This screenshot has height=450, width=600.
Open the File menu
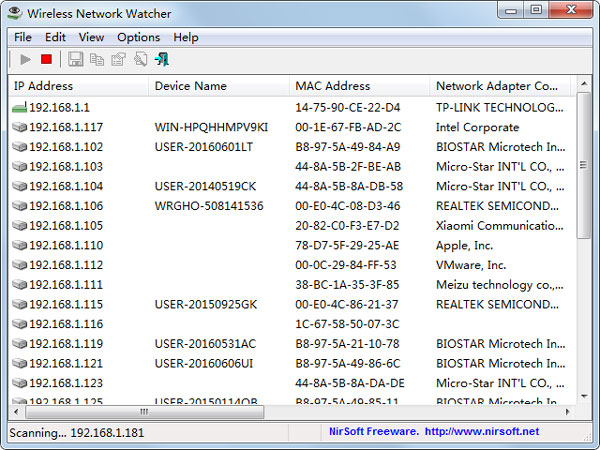tap(23, 38)
